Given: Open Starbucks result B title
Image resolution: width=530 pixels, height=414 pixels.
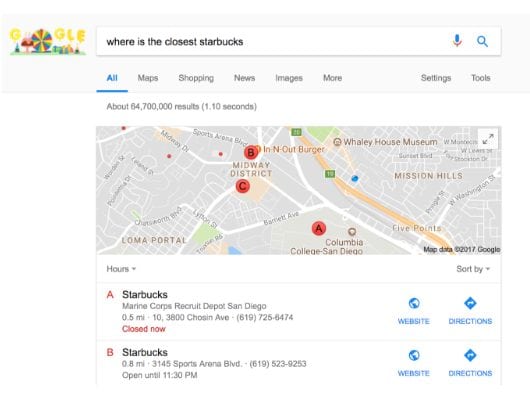Looking at the screenshot, I should (x=145, y=352).
